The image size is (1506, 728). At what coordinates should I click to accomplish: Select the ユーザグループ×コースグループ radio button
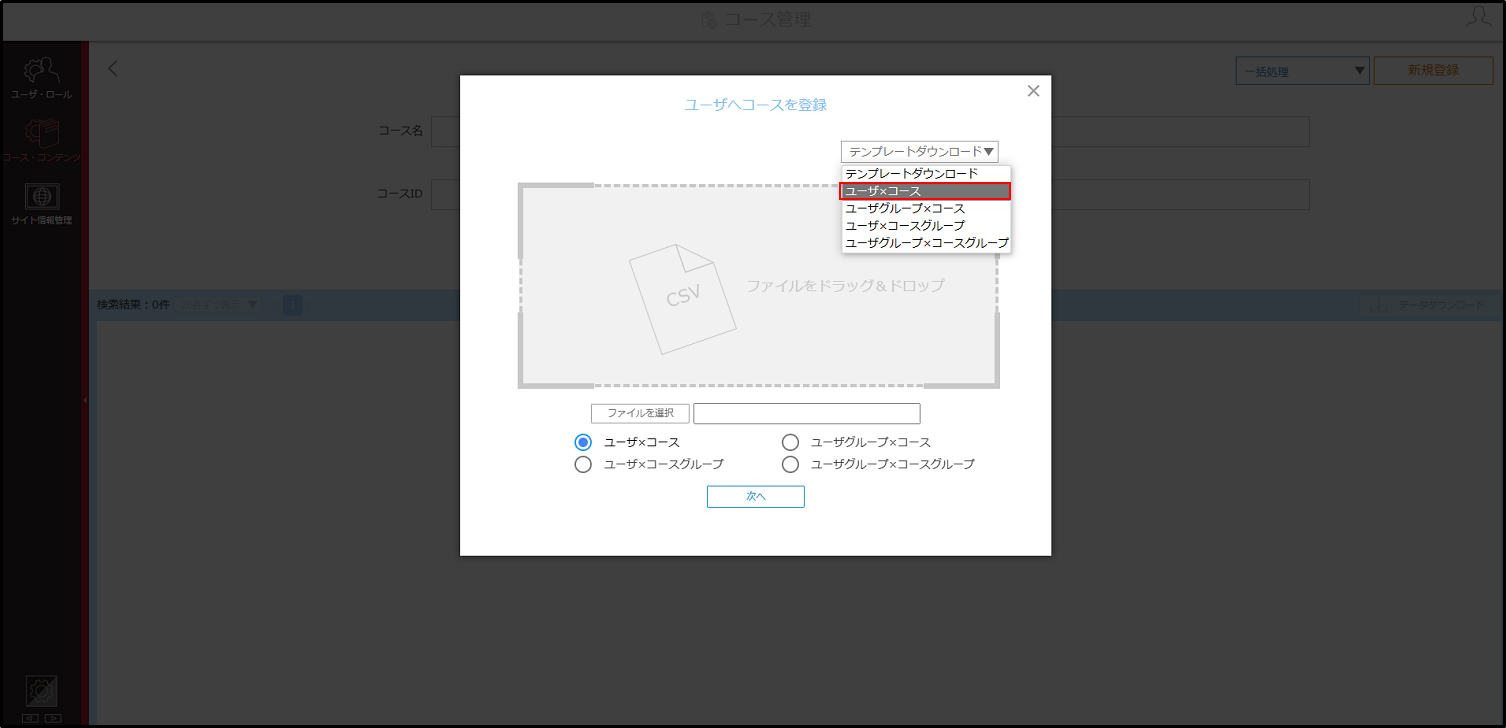[x=790, y=464]
